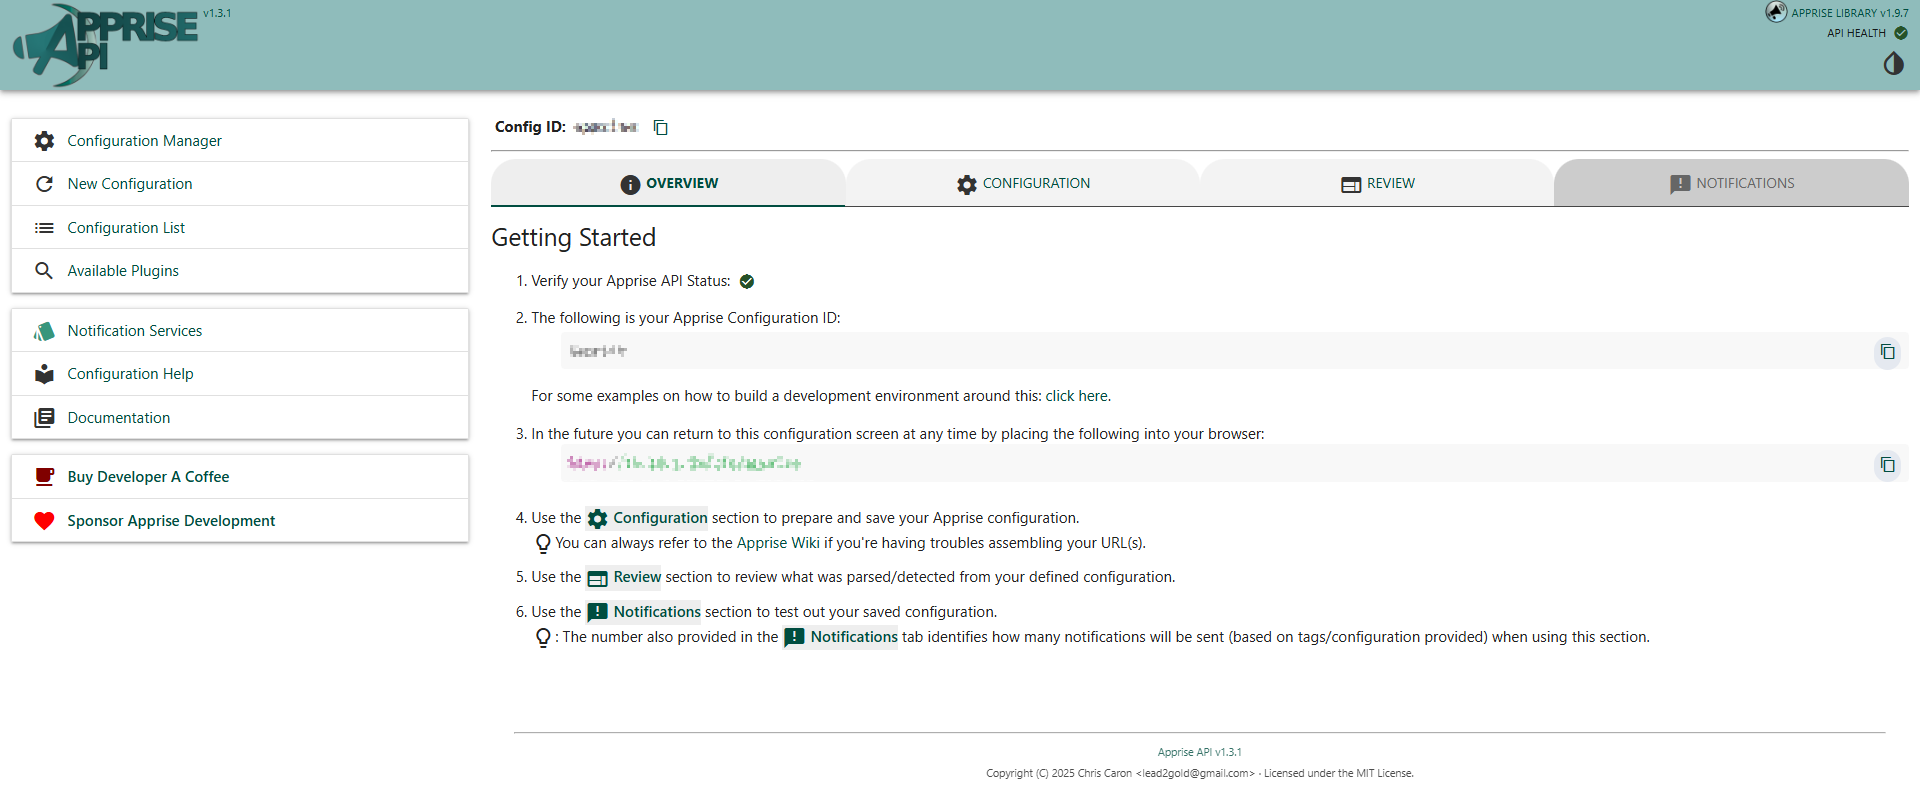Open the Apprise Wiki link
Viewport: 1920px width, 794px height.
click(x=778, y=543)
